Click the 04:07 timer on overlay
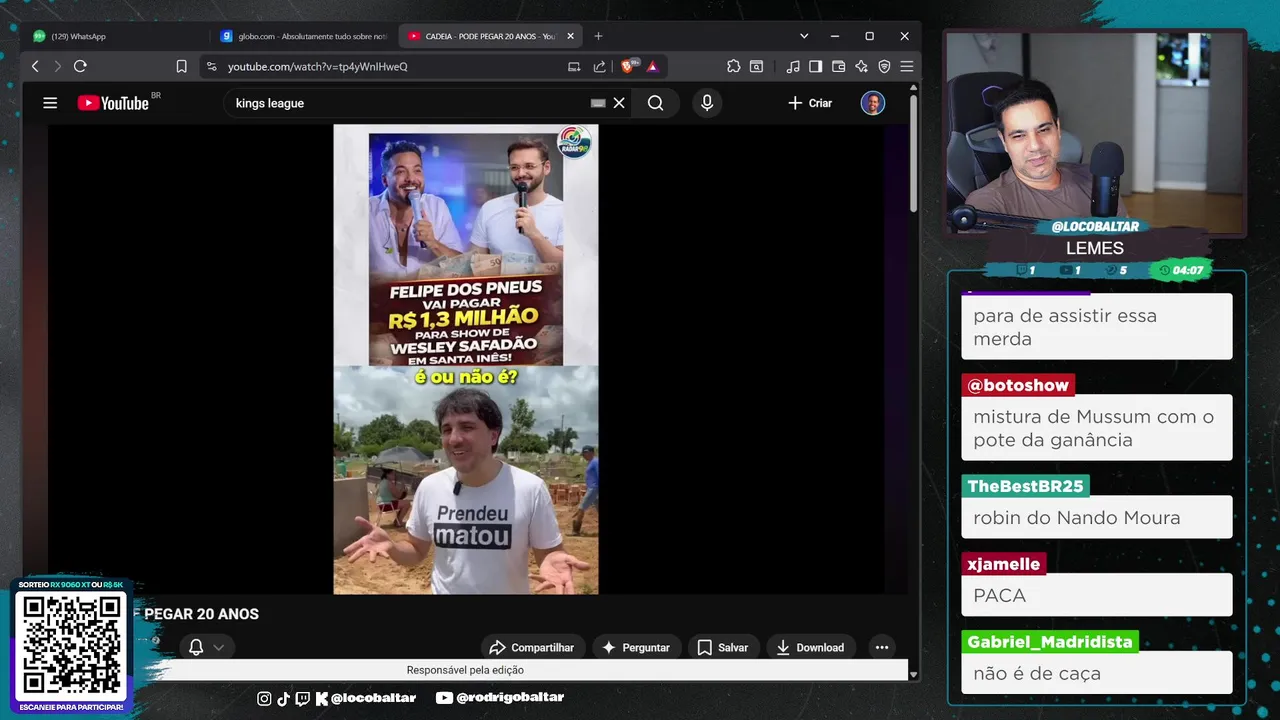 tap(1181, 270)
